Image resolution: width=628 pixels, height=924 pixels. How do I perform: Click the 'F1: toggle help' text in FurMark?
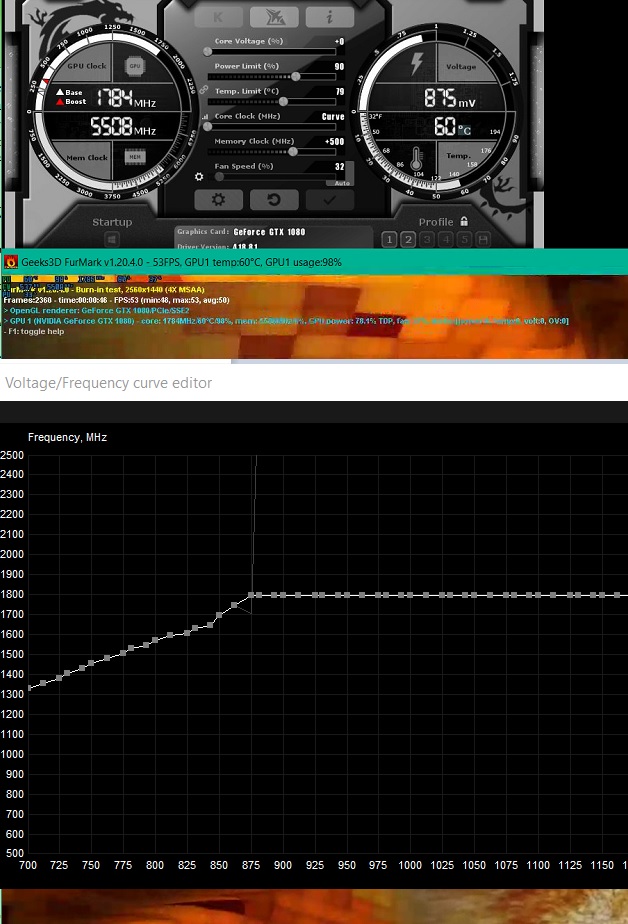pyautogui.click(x=34, y=331)
